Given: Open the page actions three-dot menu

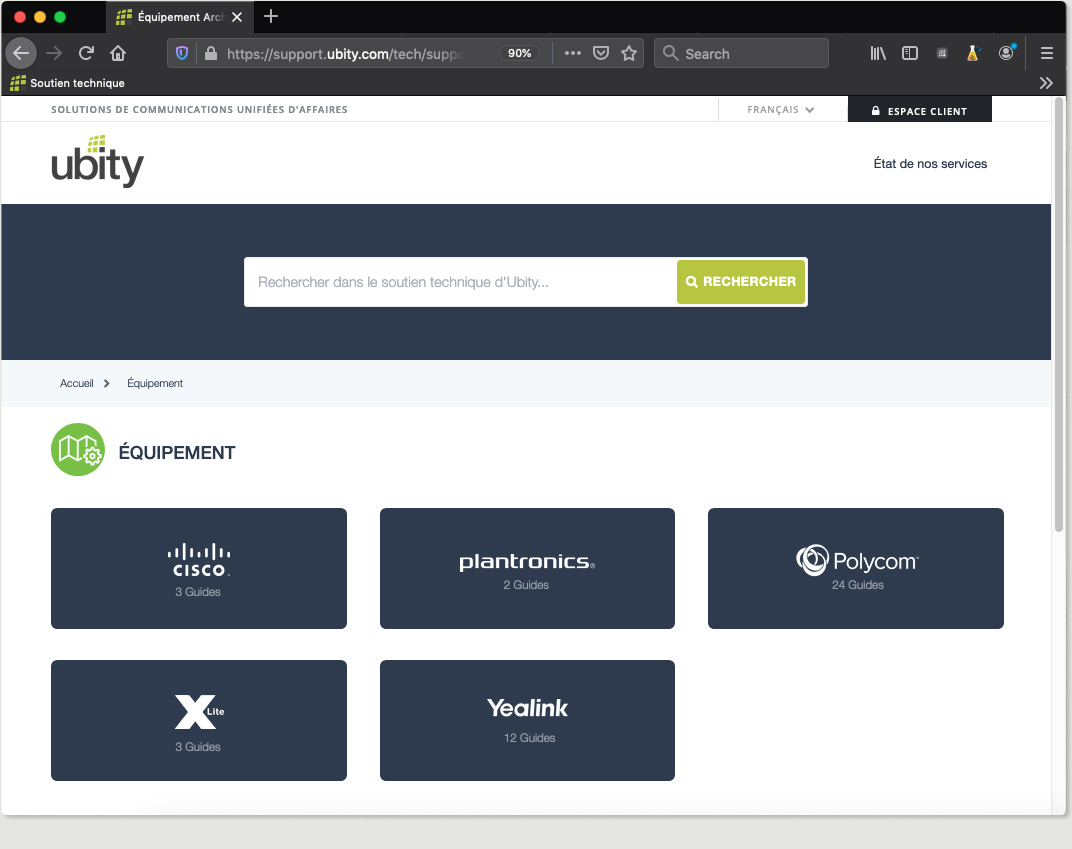Looking at the screenshot, I should pos(572,53).
